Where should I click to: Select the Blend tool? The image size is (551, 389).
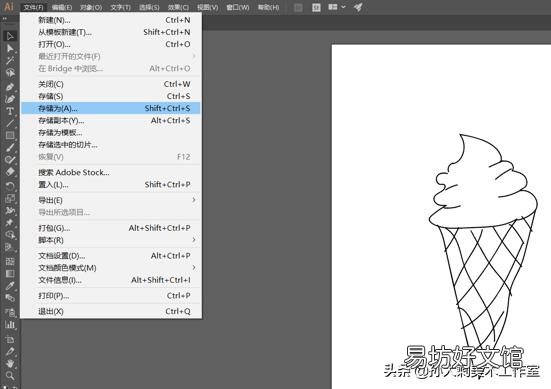coord(10,298)
